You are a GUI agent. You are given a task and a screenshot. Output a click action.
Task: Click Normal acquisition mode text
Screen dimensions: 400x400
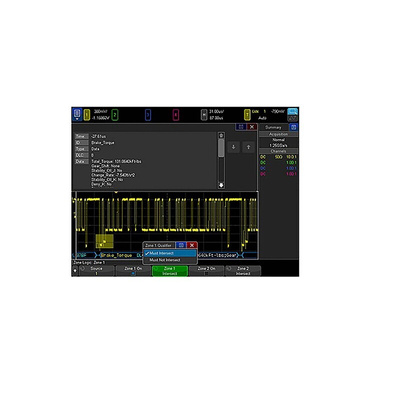(279, 140)
